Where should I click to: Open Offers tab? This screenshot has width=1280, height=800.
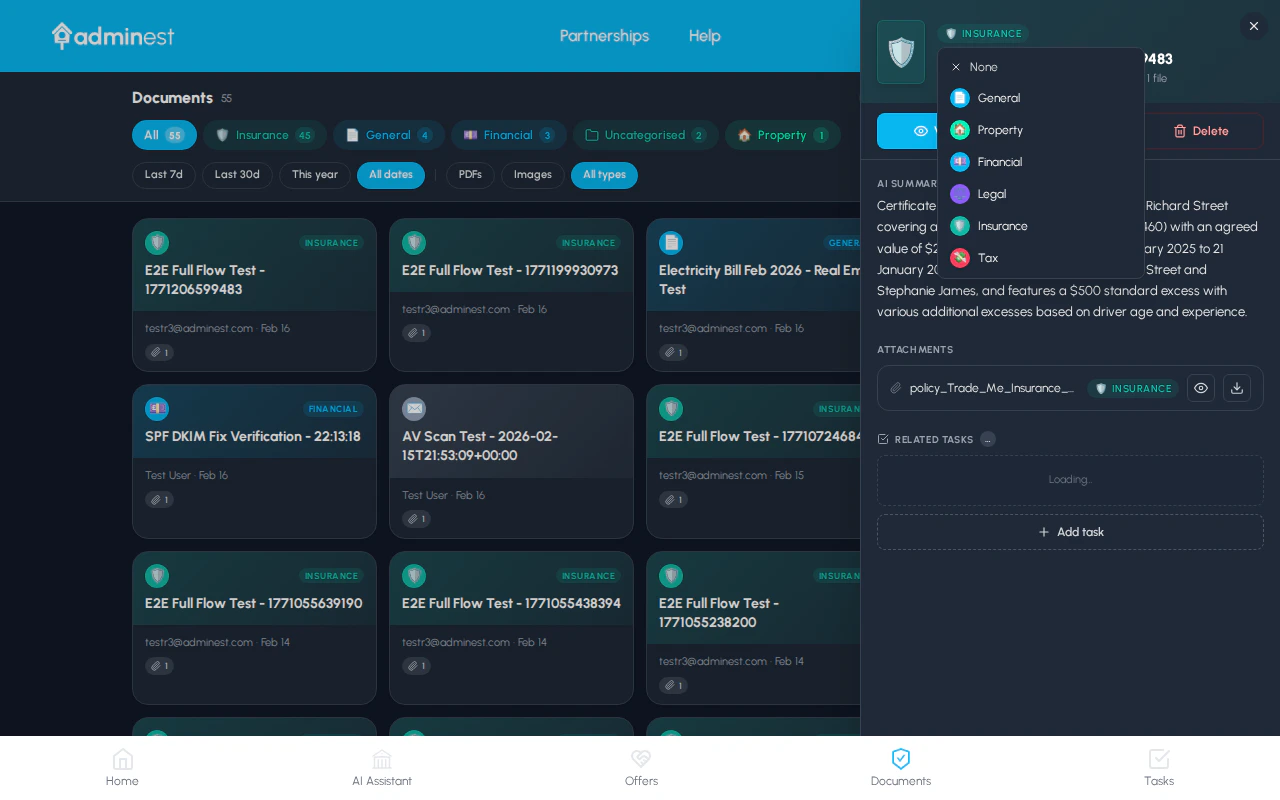(641, 768)
